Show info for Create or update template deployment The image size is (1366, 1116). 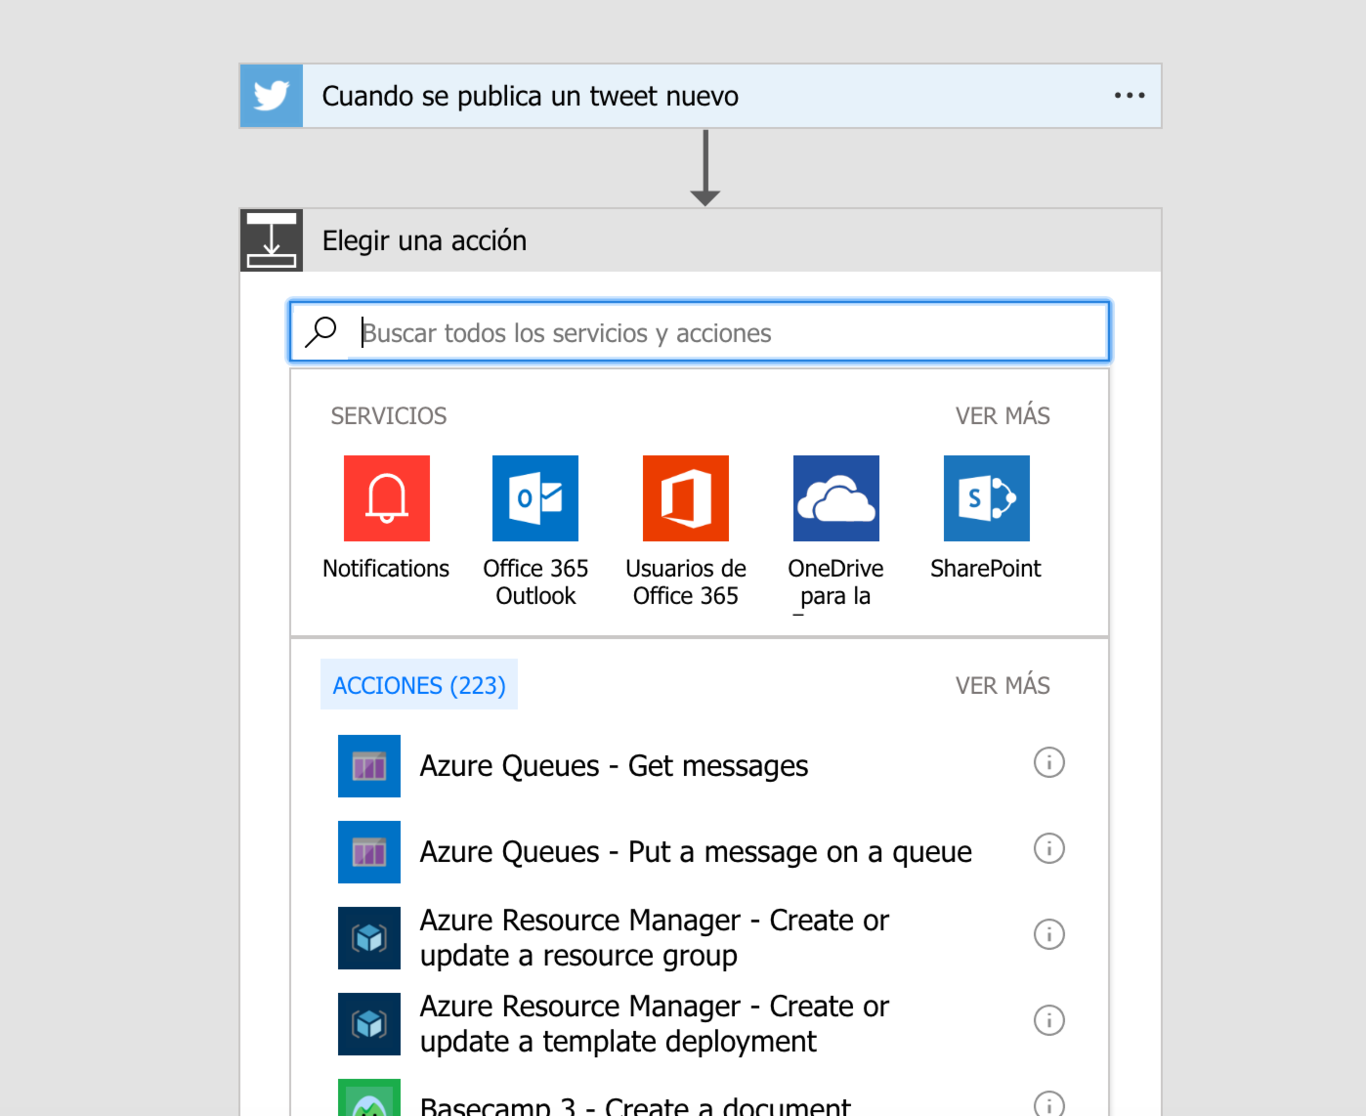click(1049, 1021)
